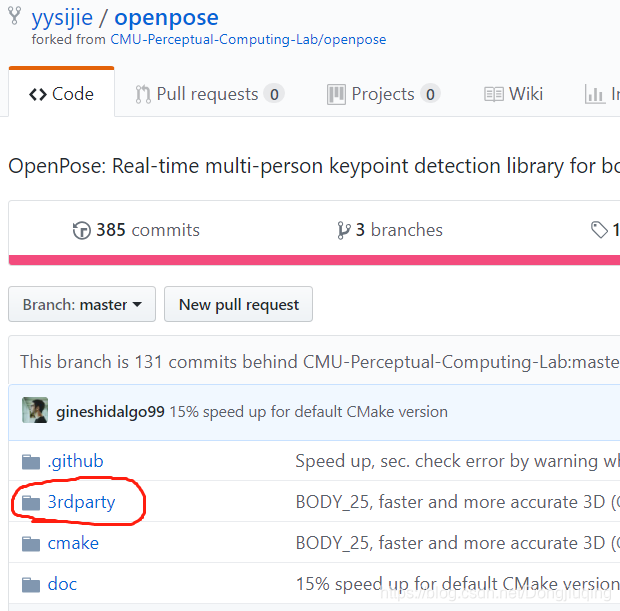Open the Pull requests tab
This screenshot has width=620, height=611.
[x=210, y=94]
